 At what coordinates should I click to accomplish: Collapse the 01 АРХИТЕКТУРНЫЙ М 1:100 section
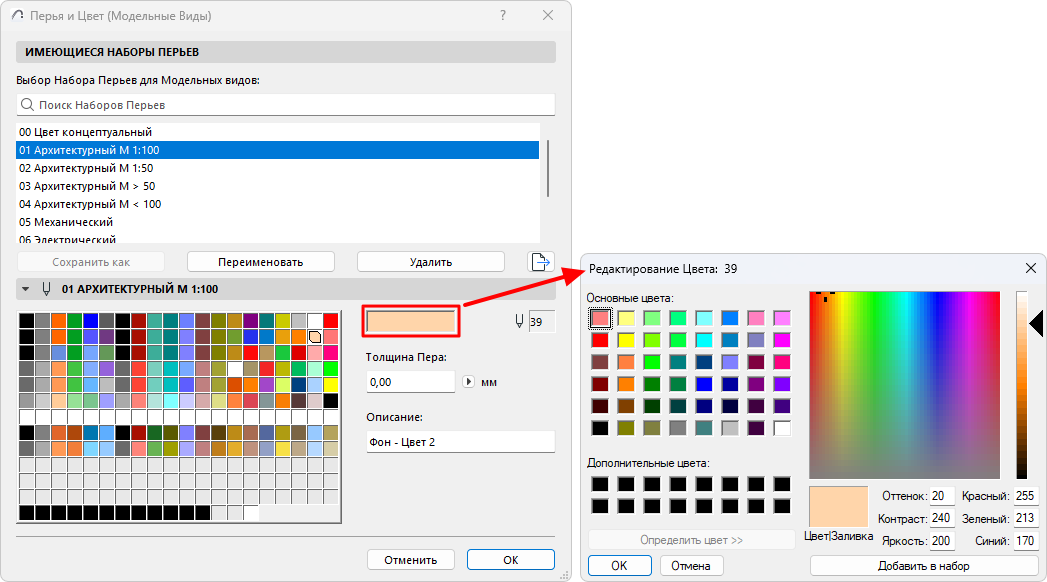(24, 287)
